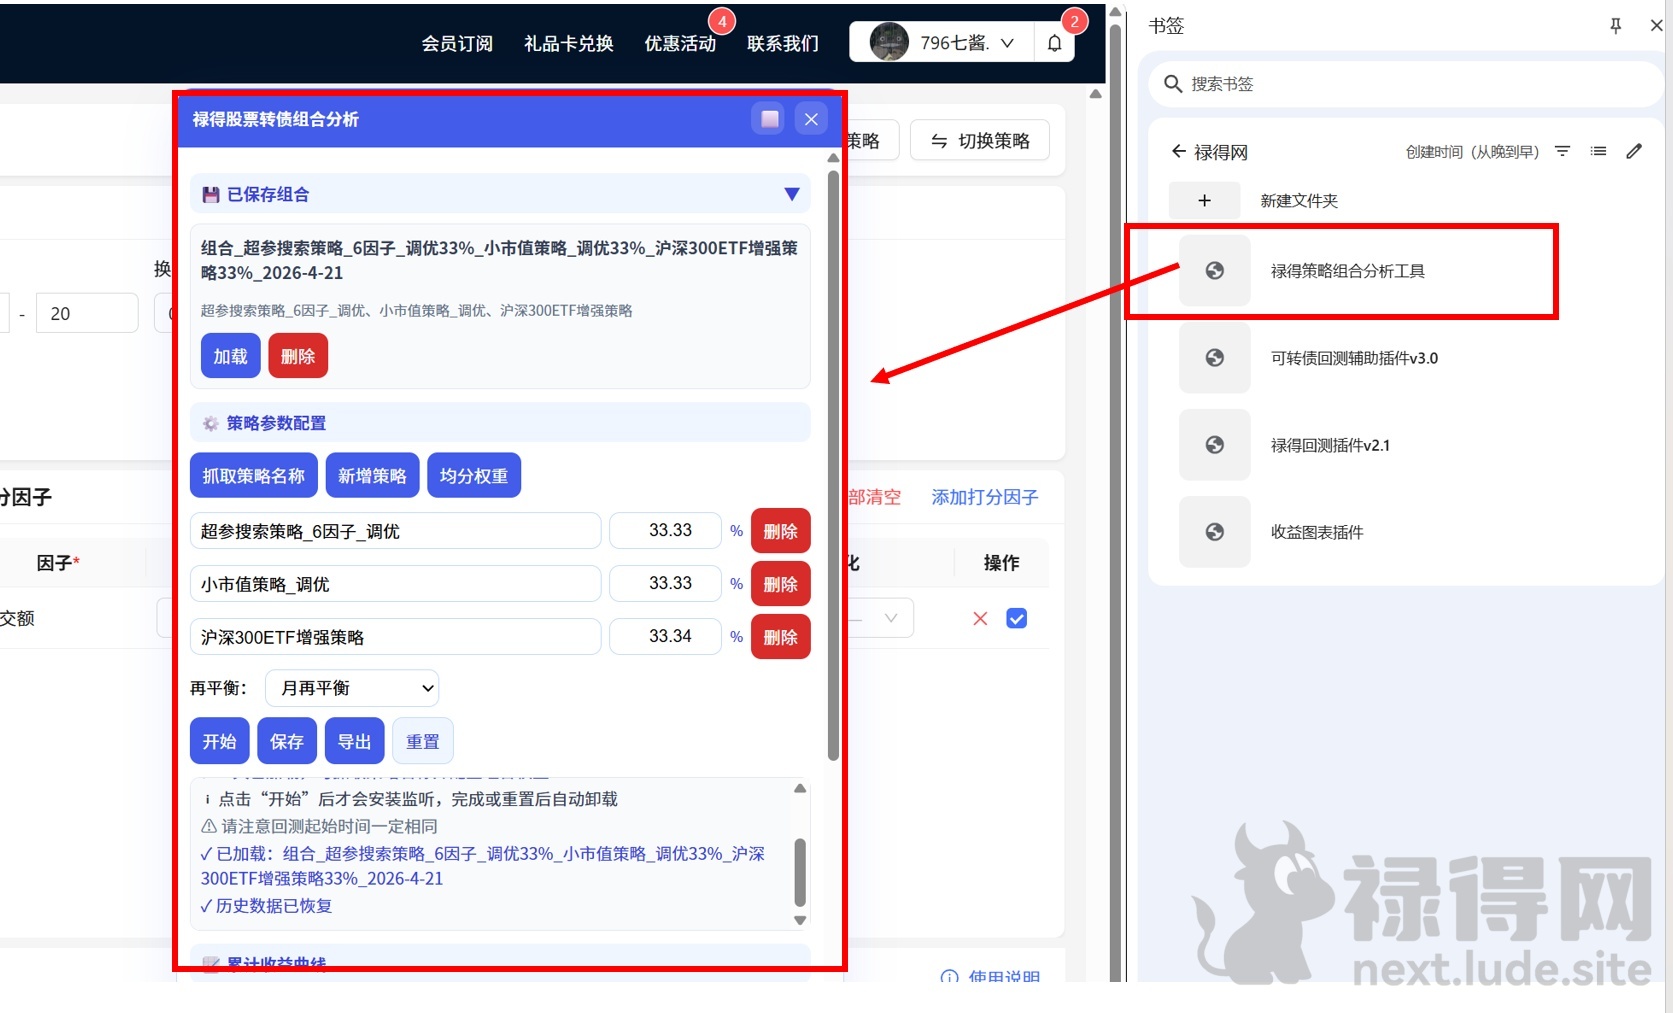Start the analysis with 开始
This screenshot has height=1013, width=1673.
pos(220,741)
